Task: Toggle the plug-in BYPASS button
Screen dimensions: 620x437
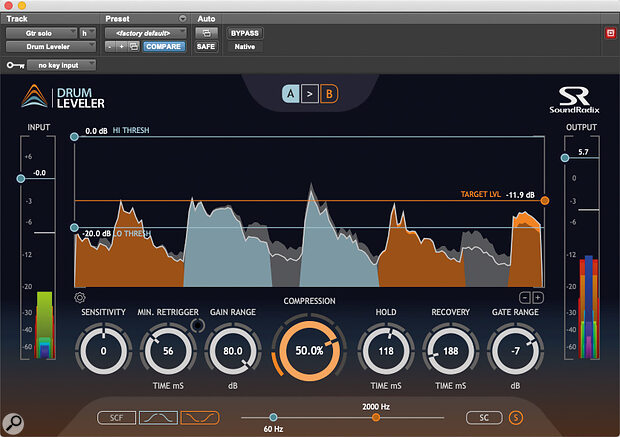Action: [245, 33]
